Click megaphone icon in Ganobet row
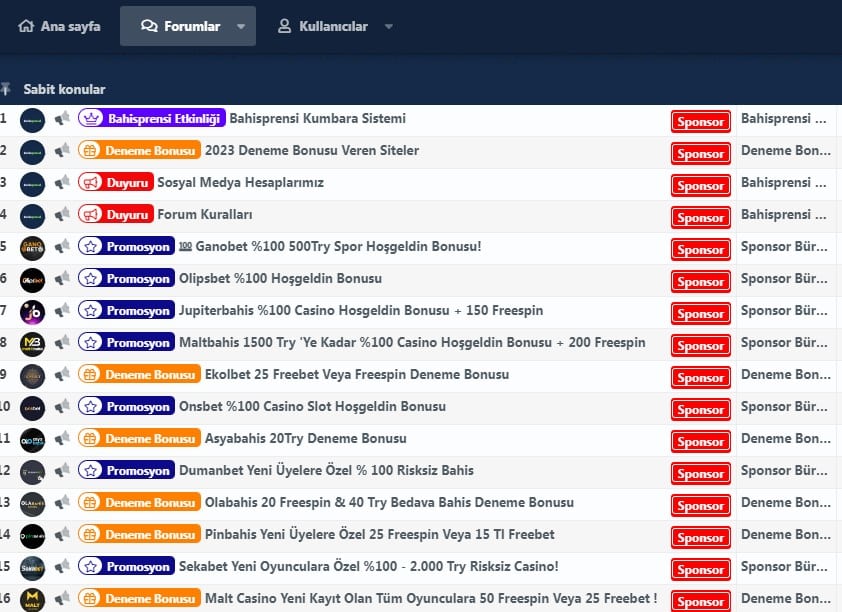 point(62,246)
